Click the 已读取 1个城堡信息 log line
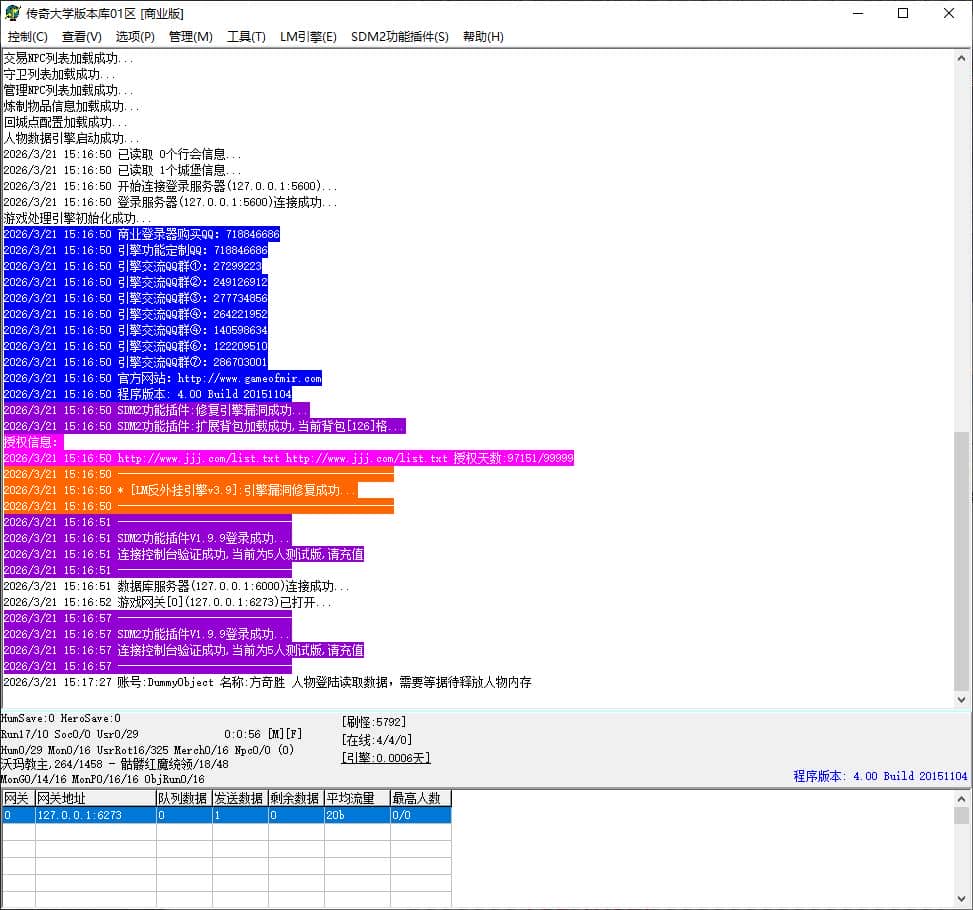This screenshot has height=910, width=973. click(122, 170)
